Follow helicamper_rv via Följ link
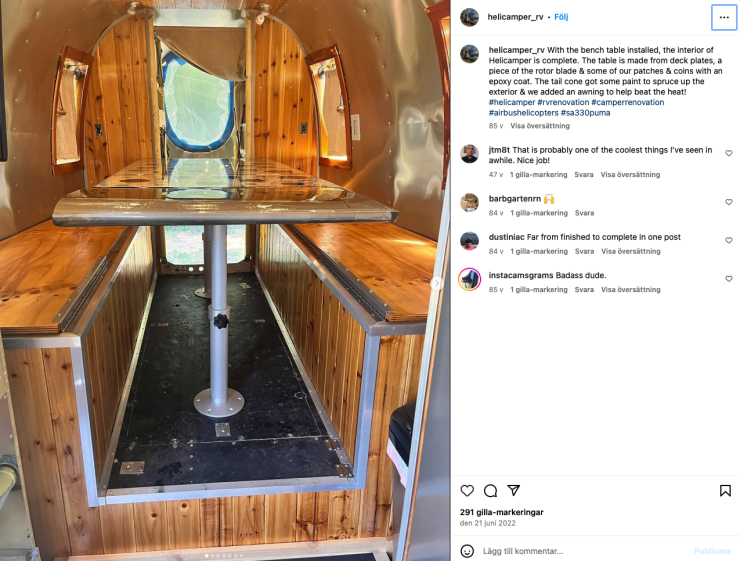The width and height of the screenshot is (740, 561). 561,17
